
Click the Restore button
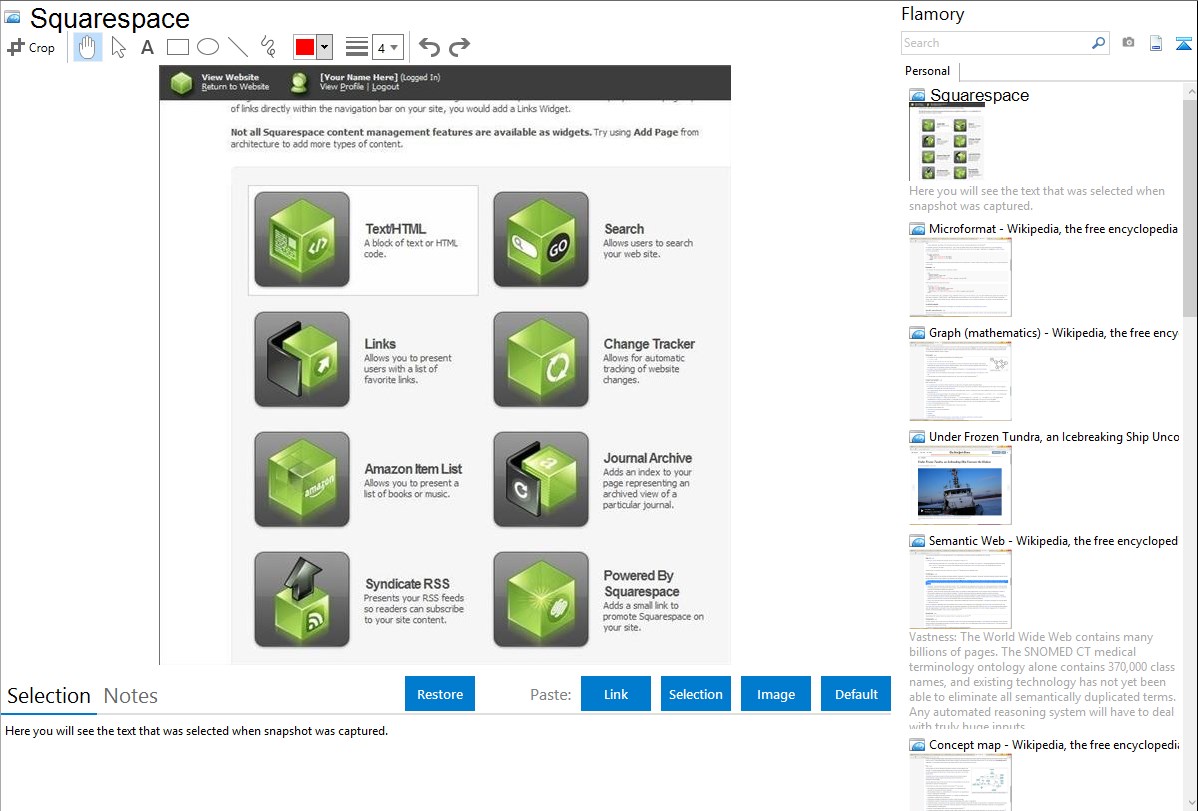(x=440, y=694)
